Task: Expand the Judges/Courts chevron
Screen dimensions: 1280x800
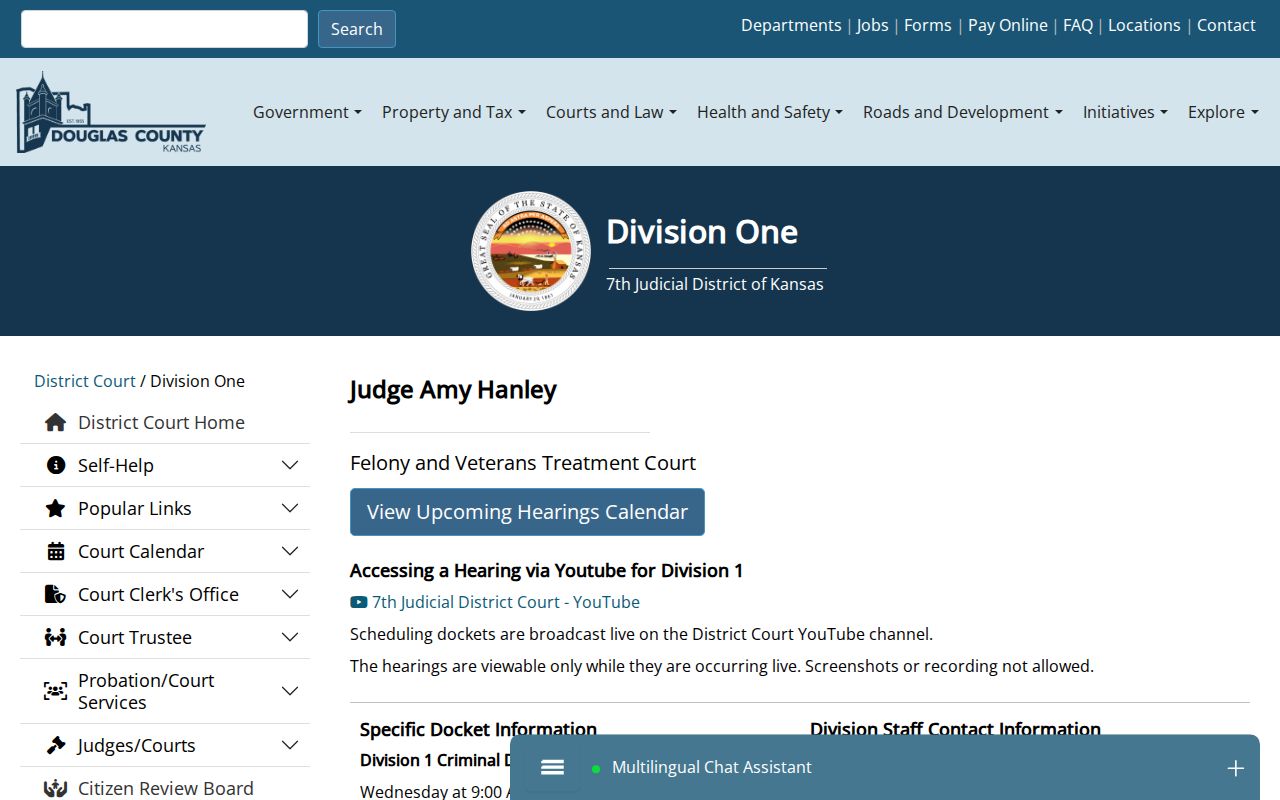Action: (290, 745)
